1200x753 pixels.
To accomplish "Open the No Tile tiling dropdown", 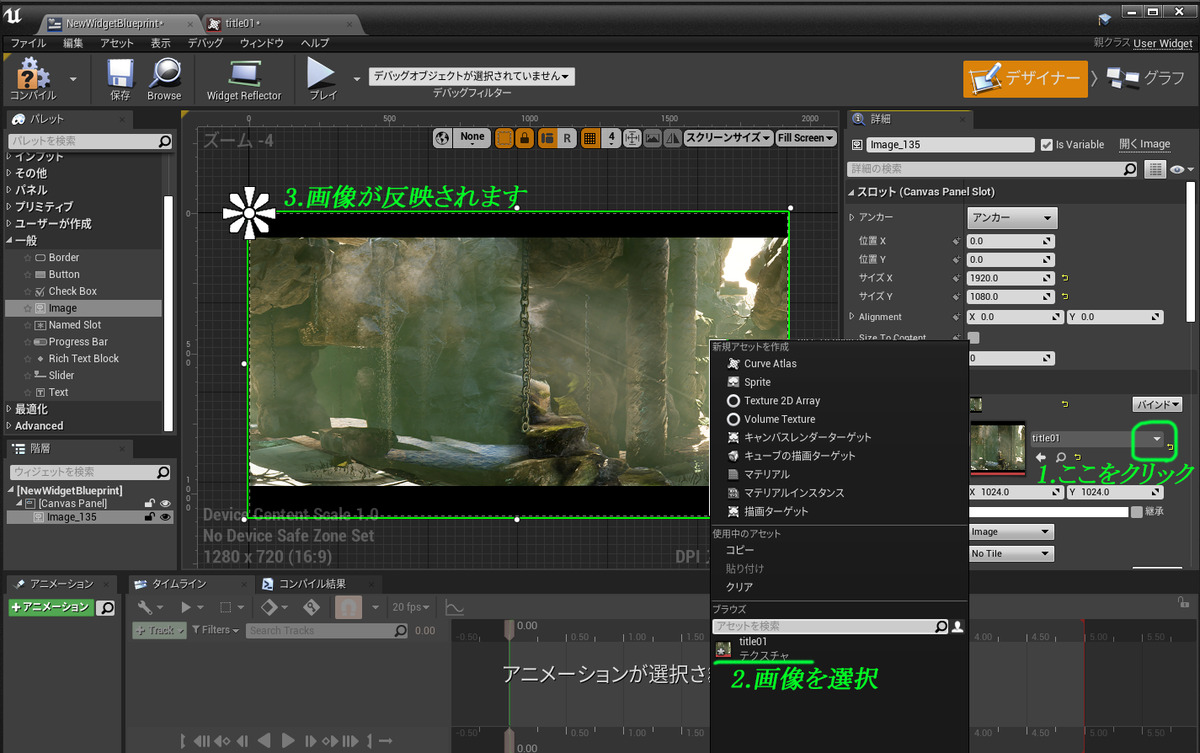I will pyautogui.click(x=1011, y=553).
